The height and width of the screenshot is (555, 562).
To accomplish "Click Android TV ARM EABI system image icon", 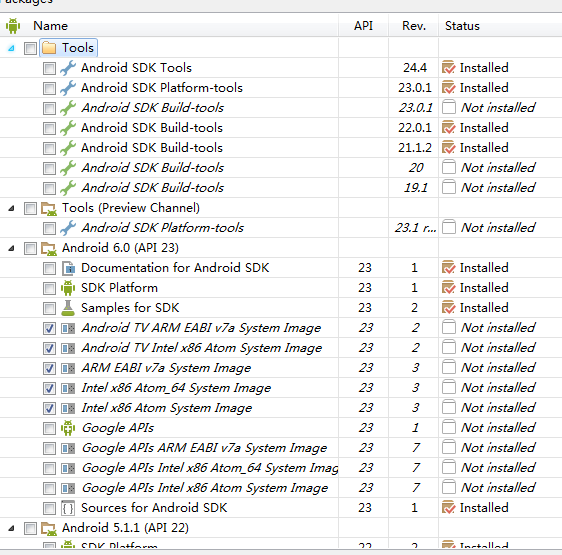I will tap(68, 328).
